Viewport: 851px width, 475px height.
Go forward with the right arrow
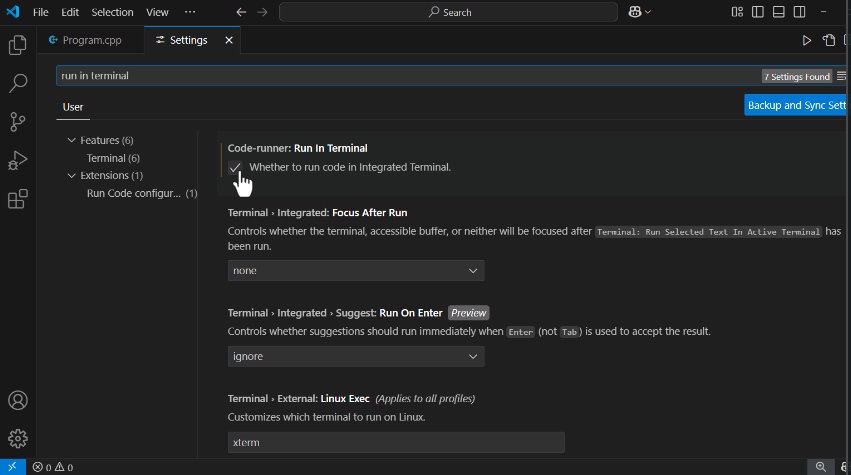click(x=262, y=12)
